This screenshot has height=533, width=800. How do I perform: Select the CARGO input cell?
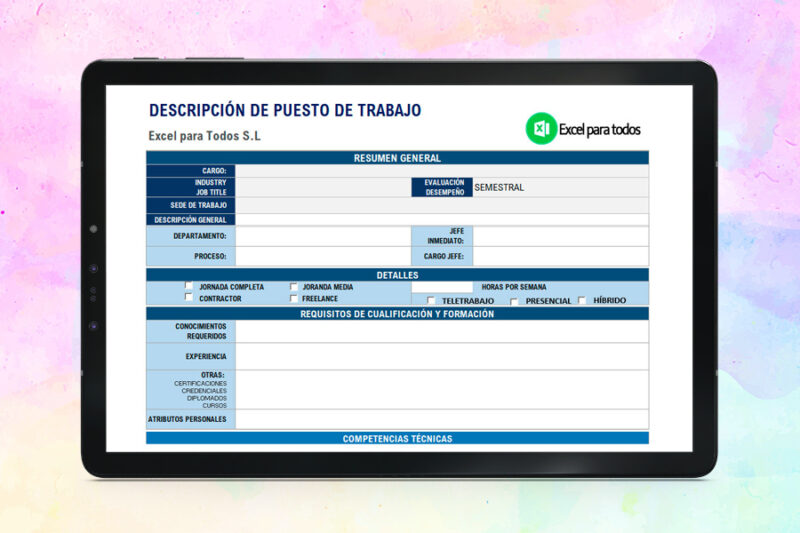pyautogui.click(x=442, y=171)
